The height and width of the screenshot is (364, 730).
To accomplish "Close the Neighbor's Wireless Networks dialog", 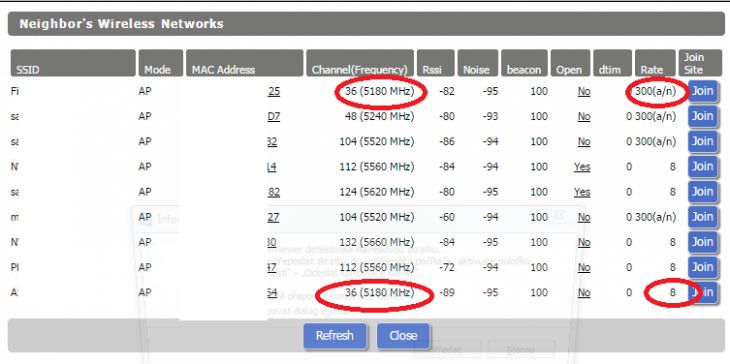I will tap(403, 336).
